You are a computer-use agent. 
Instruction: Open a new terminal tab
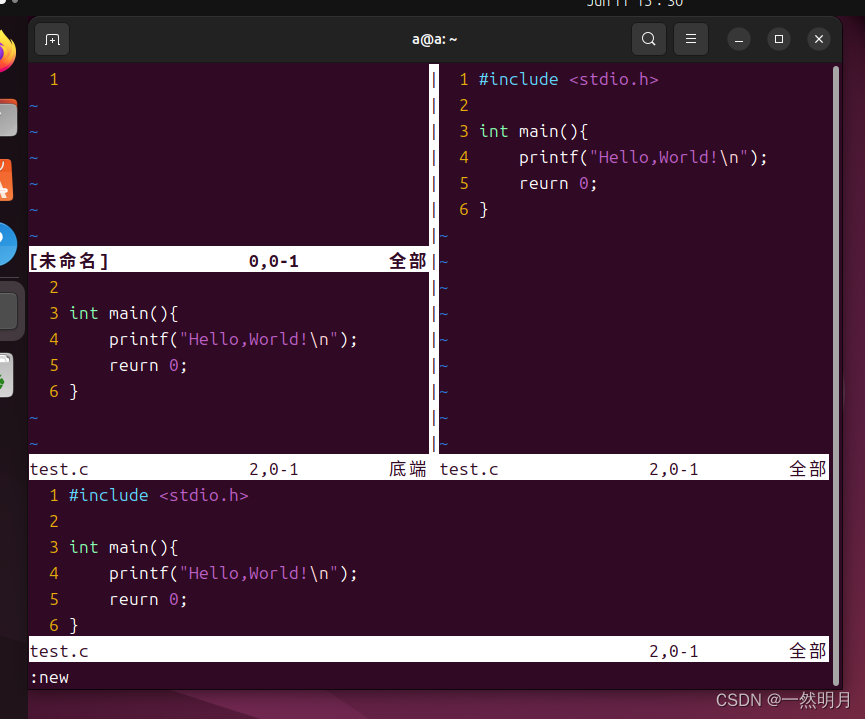(x=52, y=39)
